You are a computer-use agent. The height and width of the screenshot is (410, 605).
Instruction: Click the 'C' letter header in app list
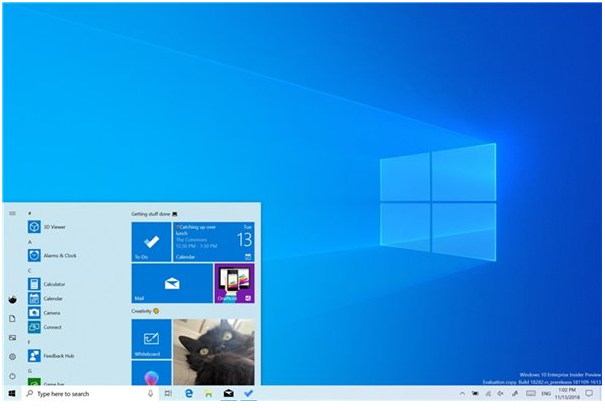[x=30, y=270]
